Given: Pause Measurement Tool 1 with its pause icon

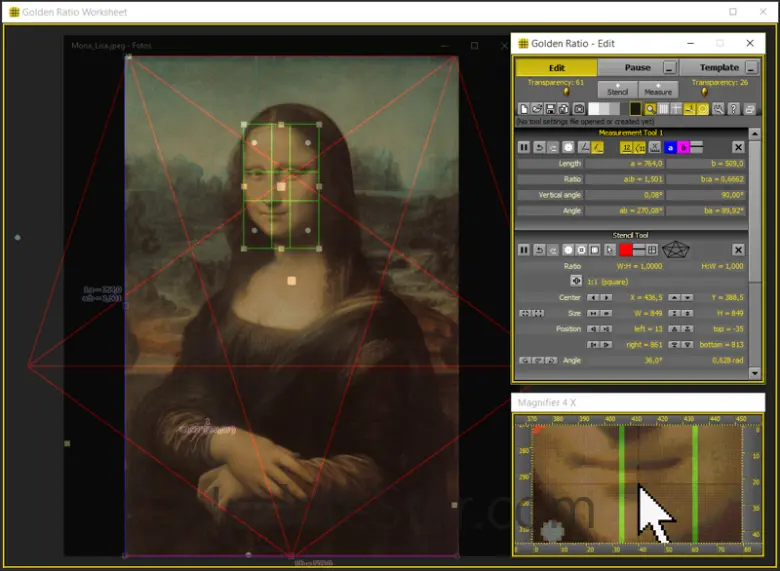Looking at the screenshot, I should pos(523,147).
